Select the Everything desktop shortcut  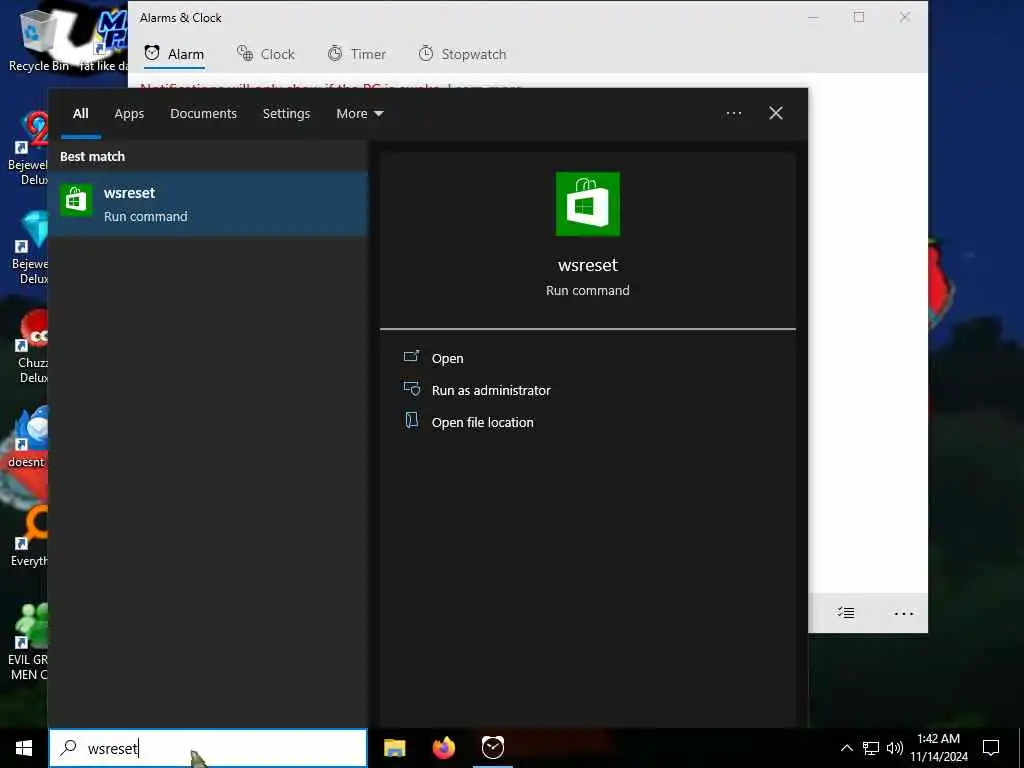click(x=29, y=536)
